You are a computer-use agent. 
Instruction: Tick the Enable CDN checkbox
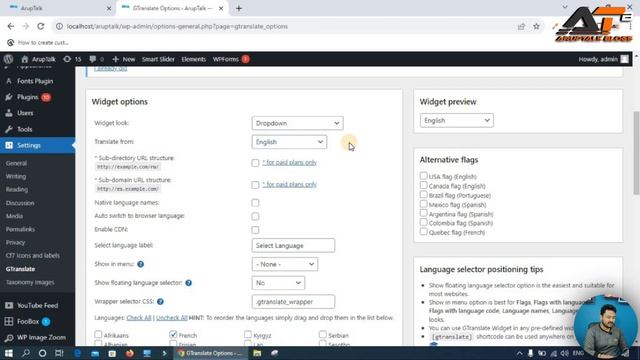[255, 230]
